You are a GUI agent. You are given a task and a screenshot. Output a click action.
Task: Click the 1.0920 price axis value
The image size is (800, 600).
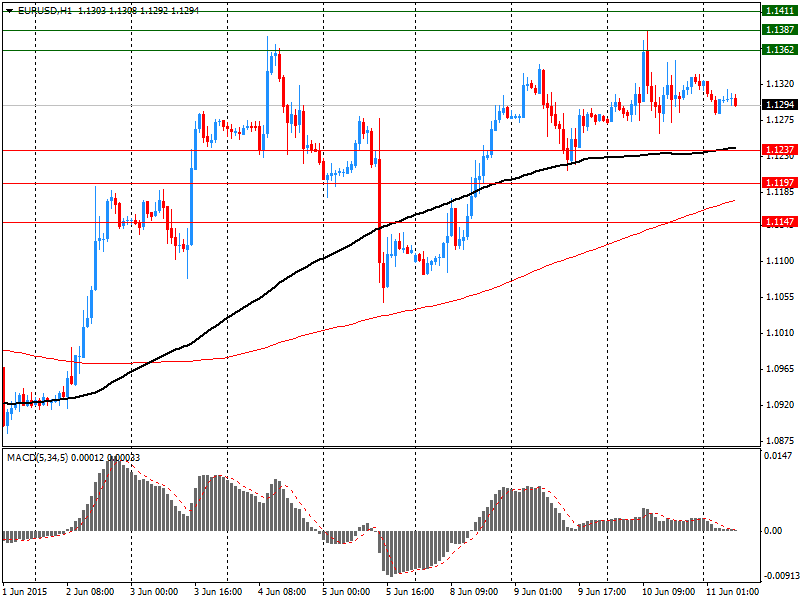tap(780, 405)
